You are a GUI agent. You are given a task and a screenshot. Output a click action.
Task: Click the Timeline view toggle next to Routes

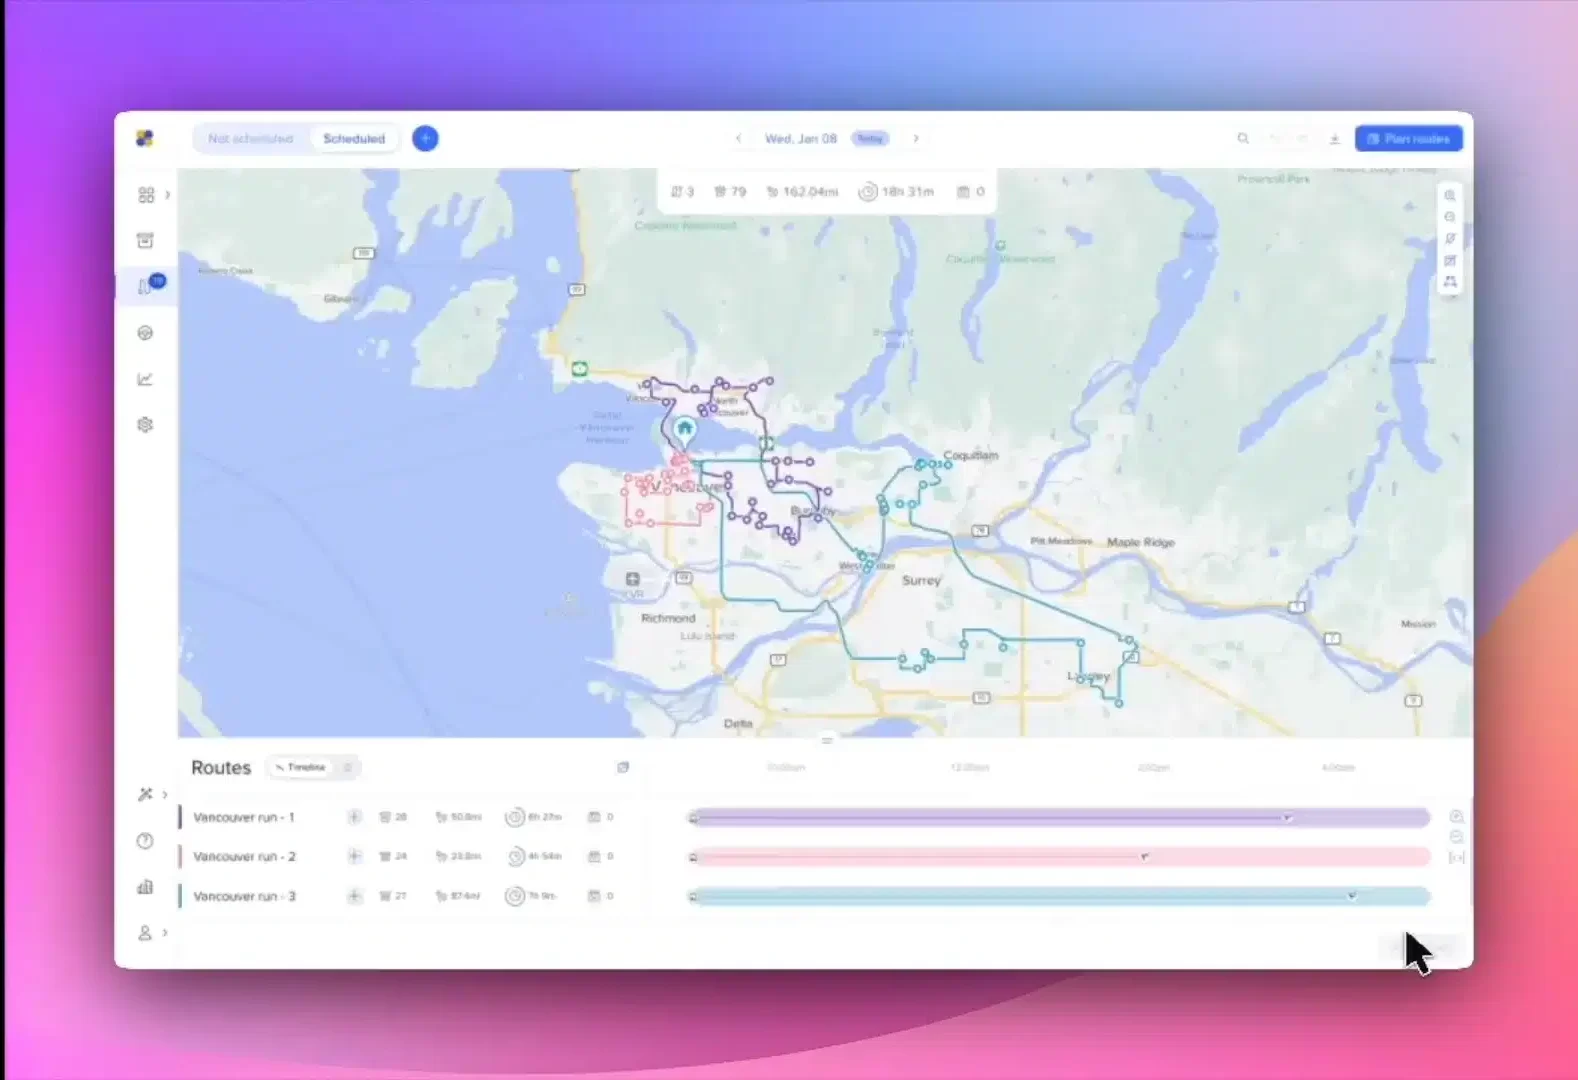(x=300, y=767)
